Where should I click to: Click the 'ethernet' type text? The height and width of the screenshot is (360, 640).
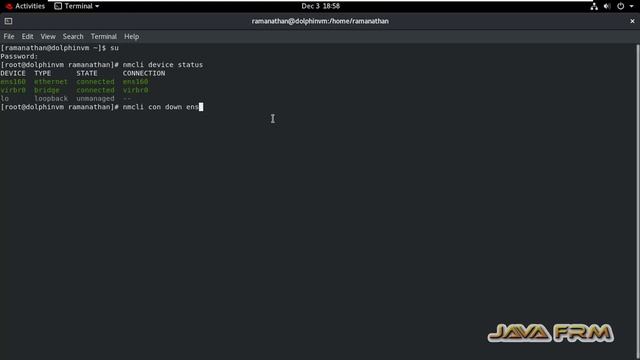pos(51,82)
